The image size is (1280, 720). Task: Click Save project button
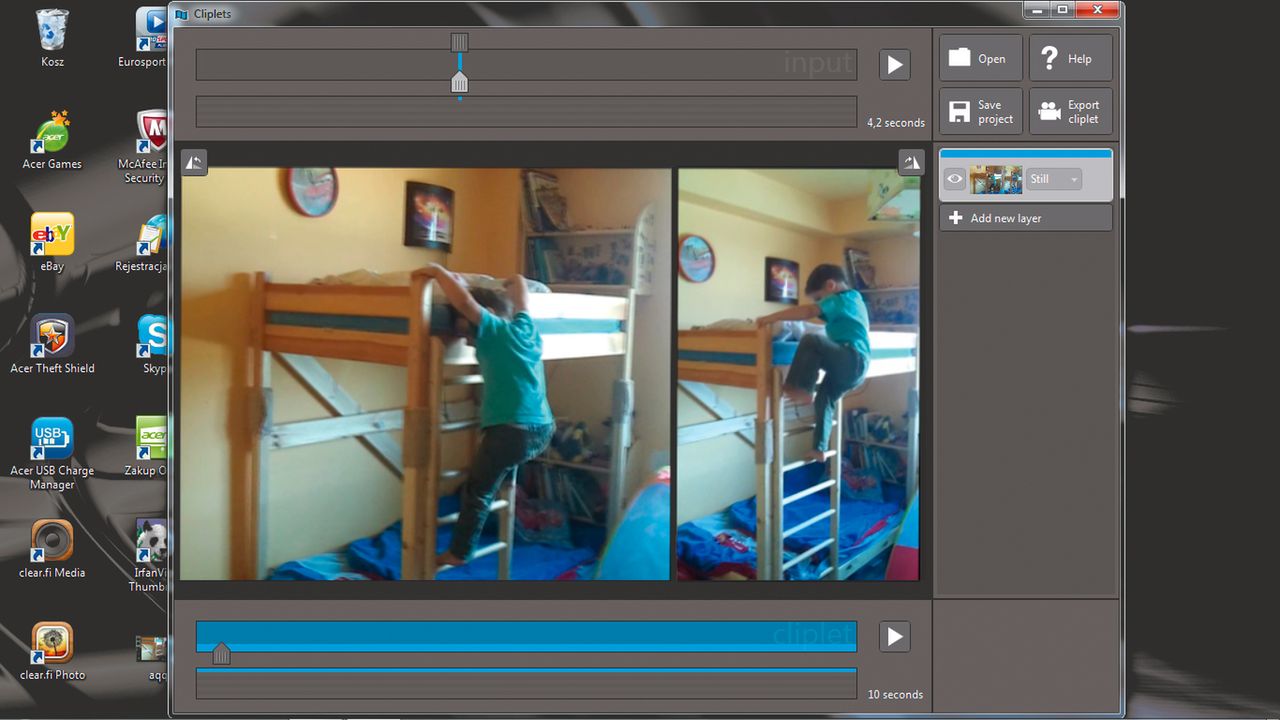click(980, 111)
